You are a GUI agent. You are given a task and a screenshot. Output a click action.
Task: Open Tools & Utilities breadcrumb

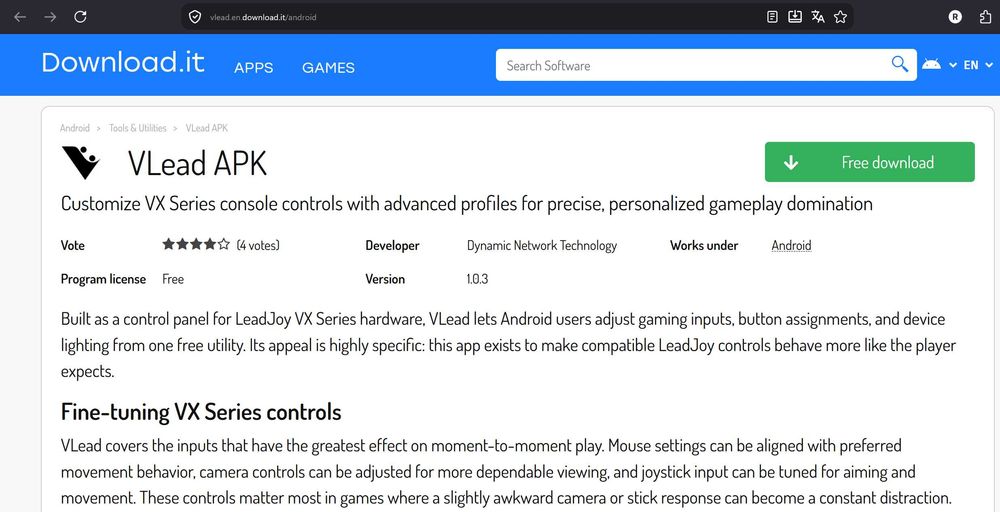138,128
